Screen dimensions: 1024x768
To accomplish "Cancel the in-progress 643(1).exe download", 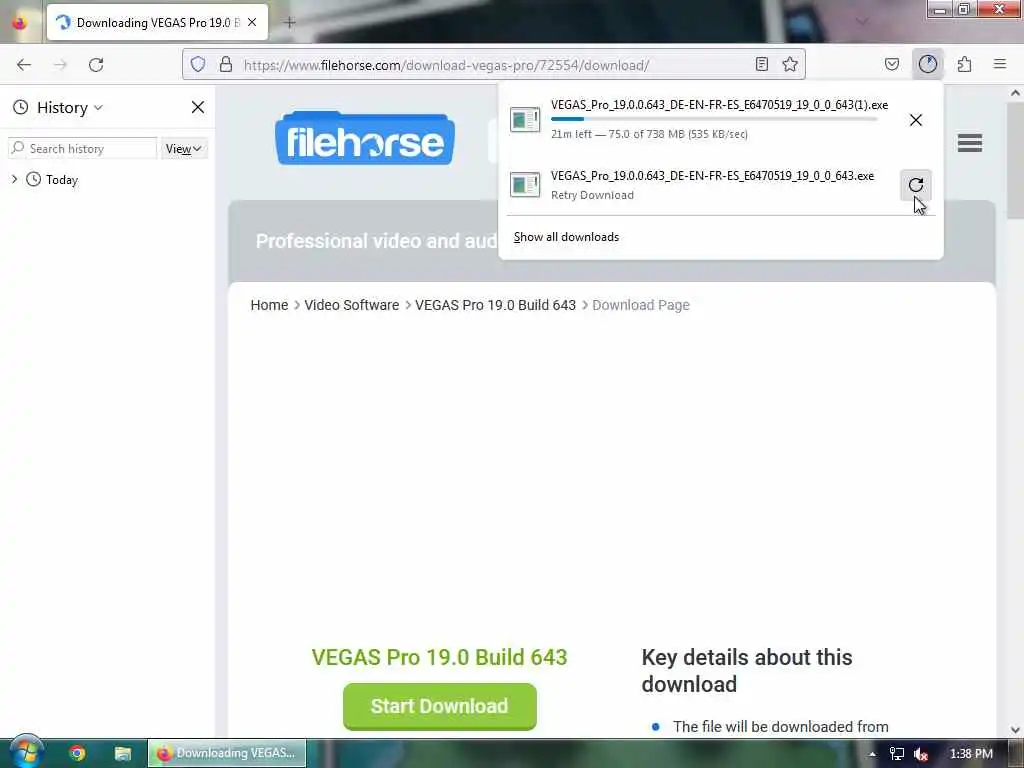I will point(916,120).
